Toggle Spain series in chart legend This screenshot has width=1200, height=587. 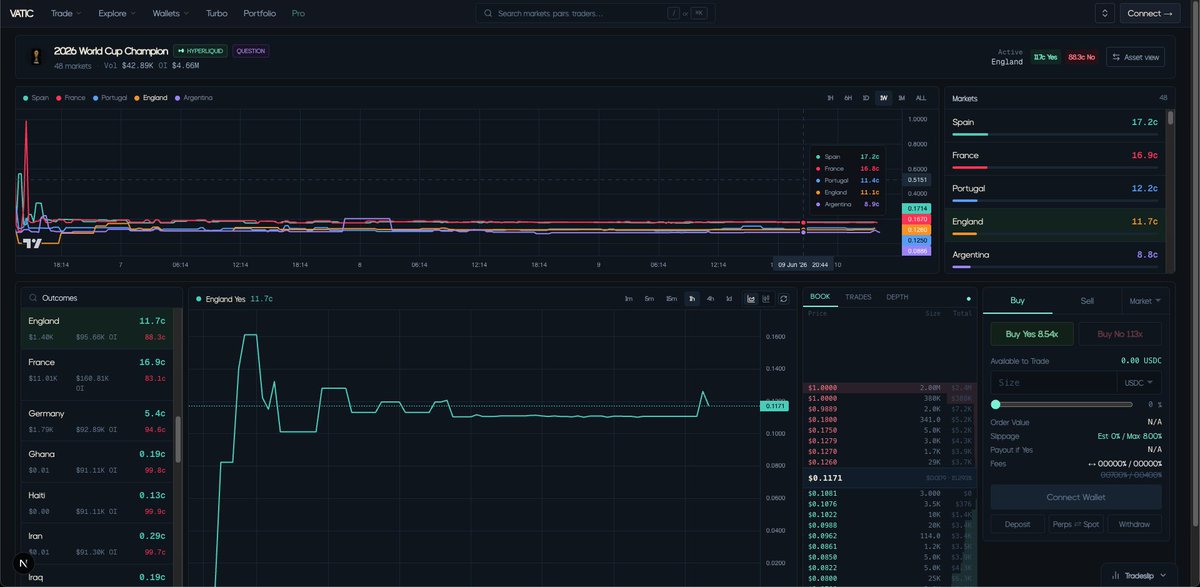click(35, 98)
